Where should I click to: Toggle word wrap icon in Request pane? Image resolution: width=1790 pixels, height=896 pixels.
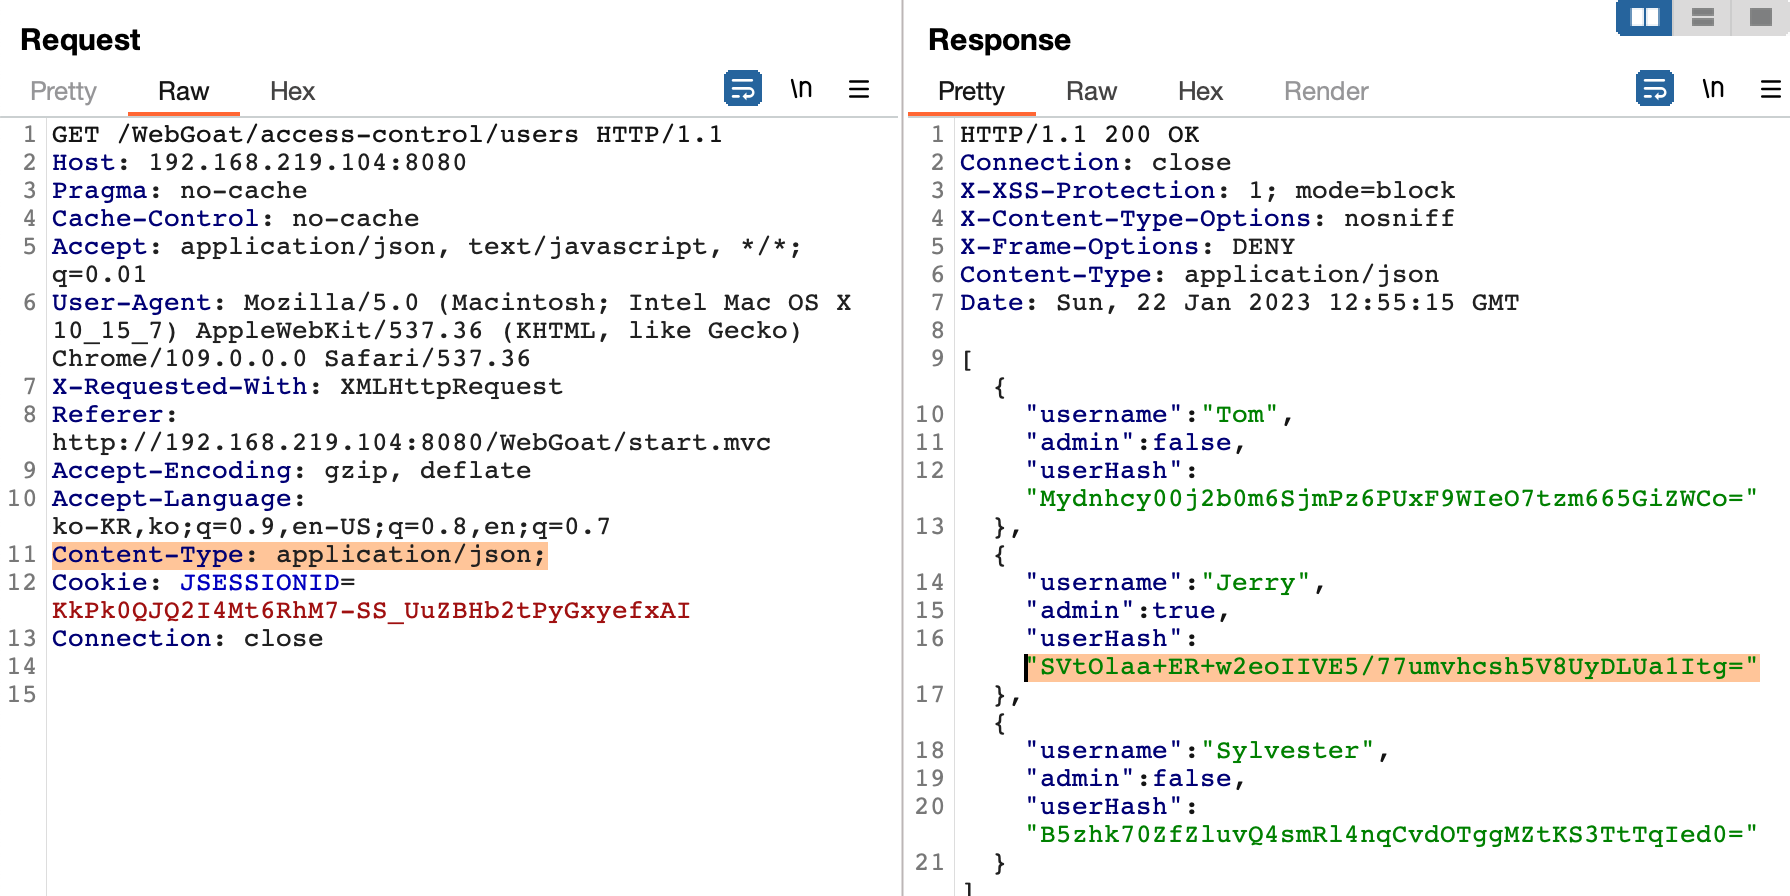742,88
